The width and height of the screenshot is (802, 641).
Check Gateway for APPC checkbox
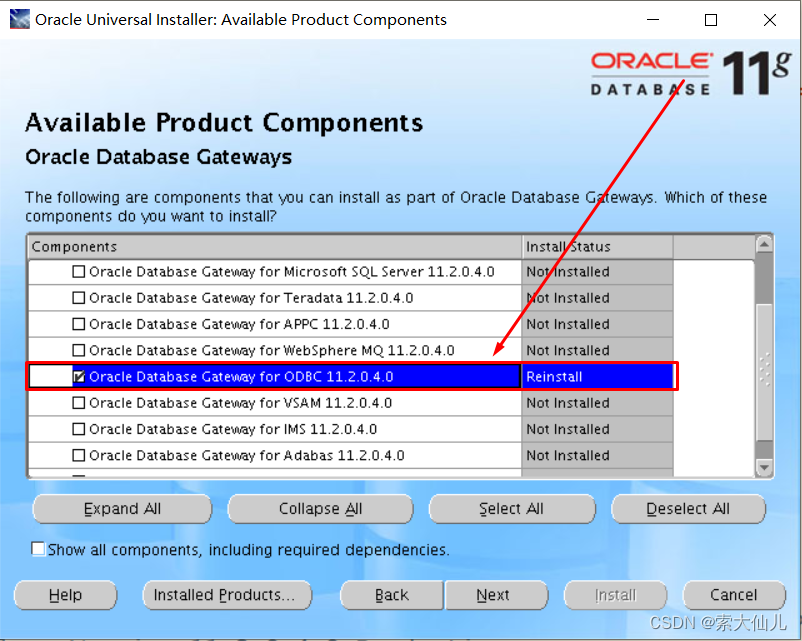pos(78,324)
